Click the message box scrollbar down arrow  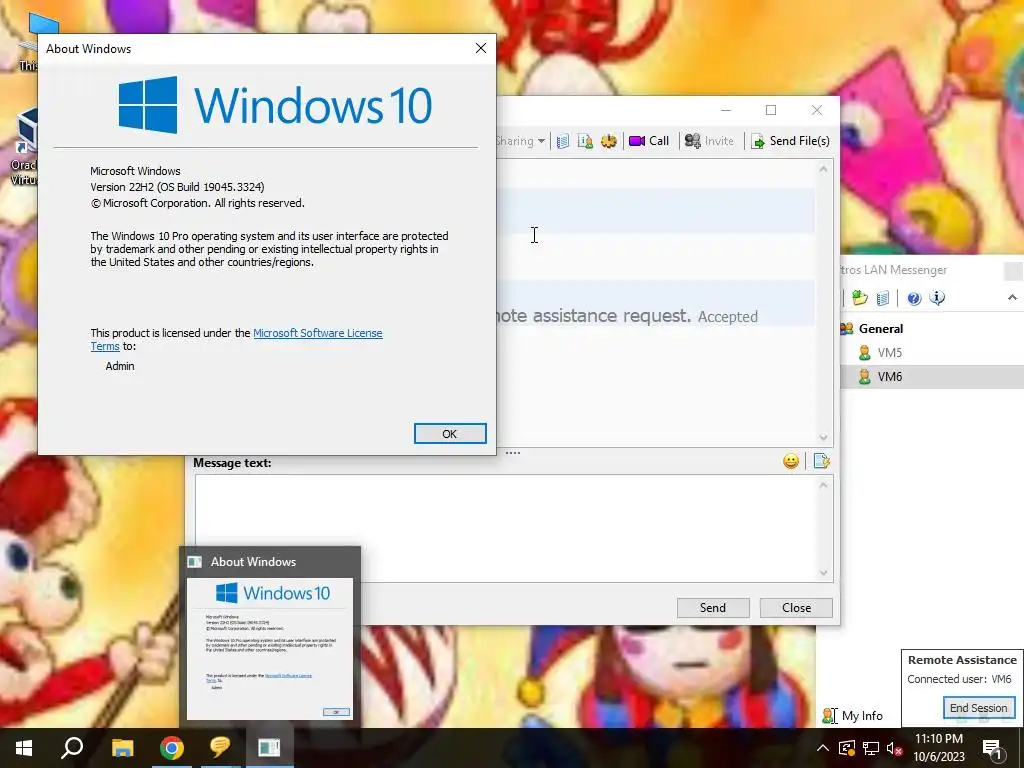coord(824,573)
